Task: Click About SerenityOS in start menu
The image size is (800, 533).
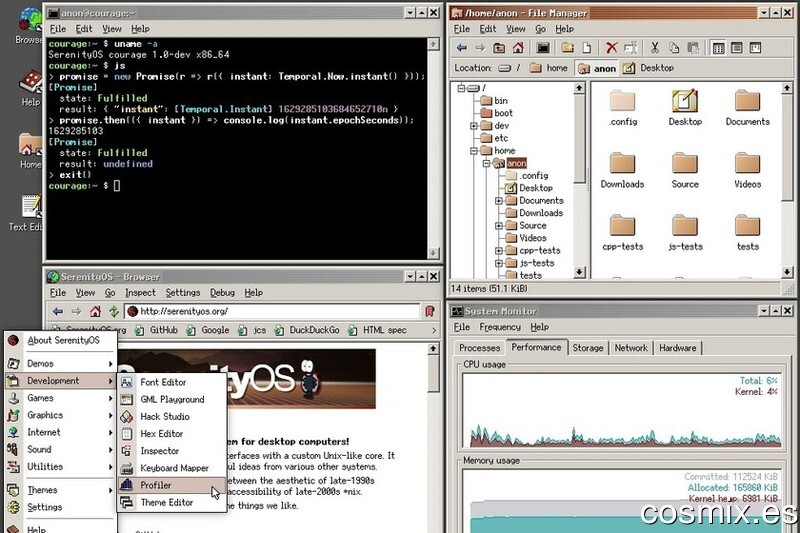Action: point(60,340)
